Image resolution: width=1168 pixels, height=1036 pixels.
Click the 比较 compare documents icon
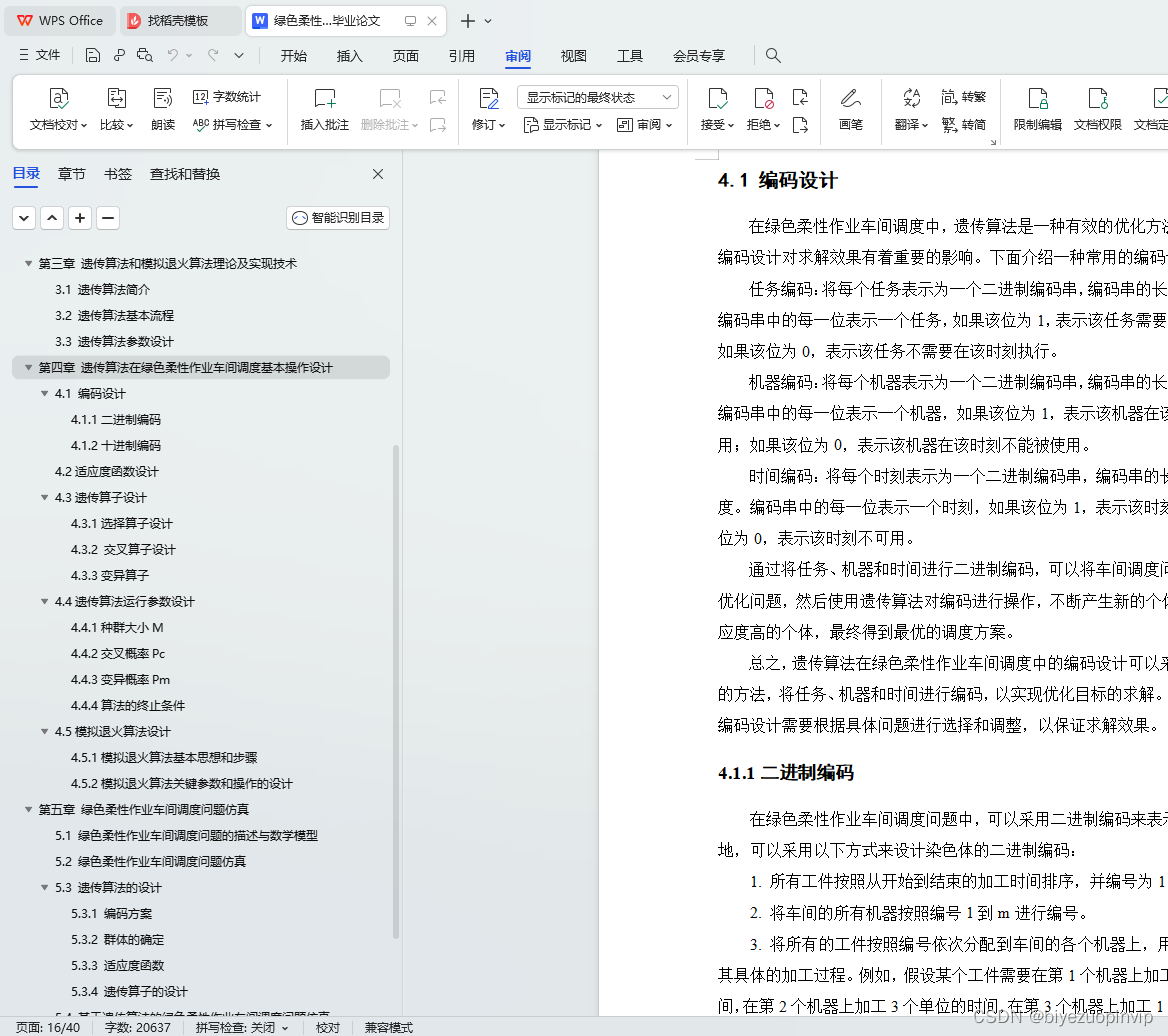tap(116, 98)
